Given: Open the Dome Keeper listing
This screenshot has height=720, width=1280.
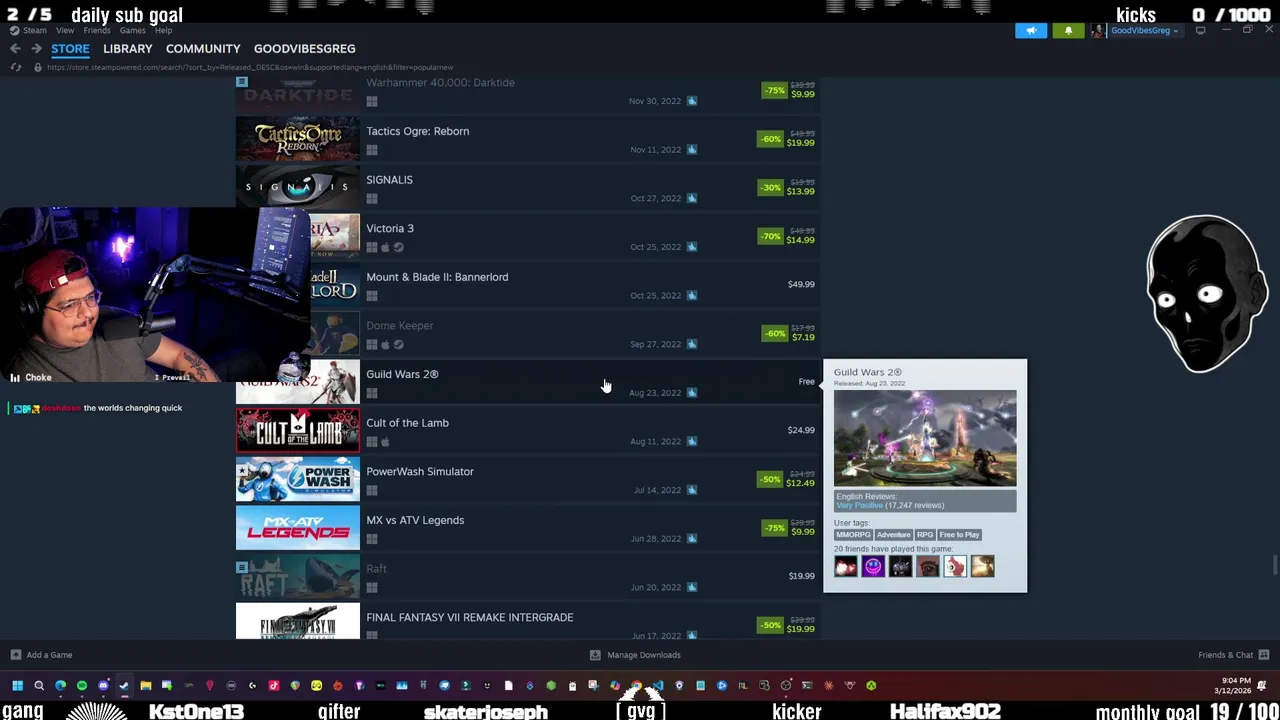Looking at the screenshot, I should click(x=528, y=333).
